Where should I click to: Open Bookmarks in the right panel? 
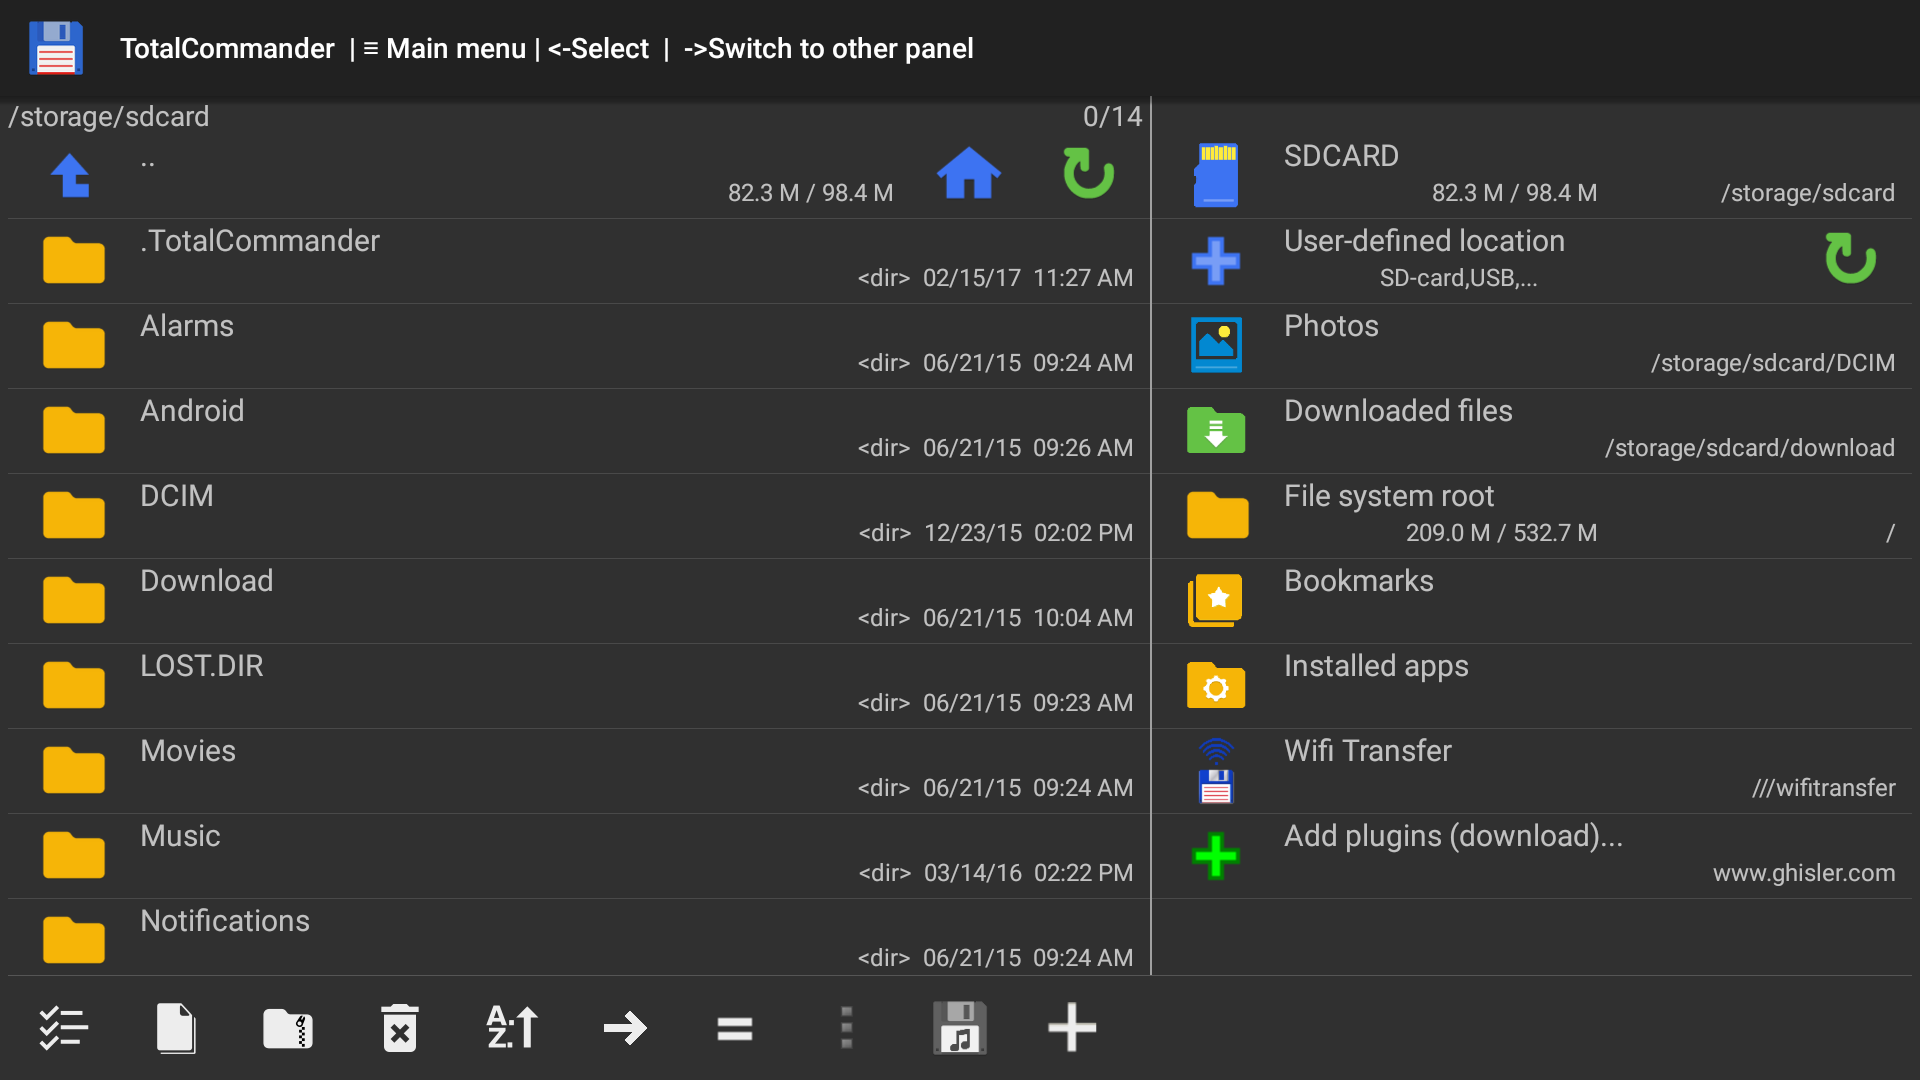(x=1358, y=582)
